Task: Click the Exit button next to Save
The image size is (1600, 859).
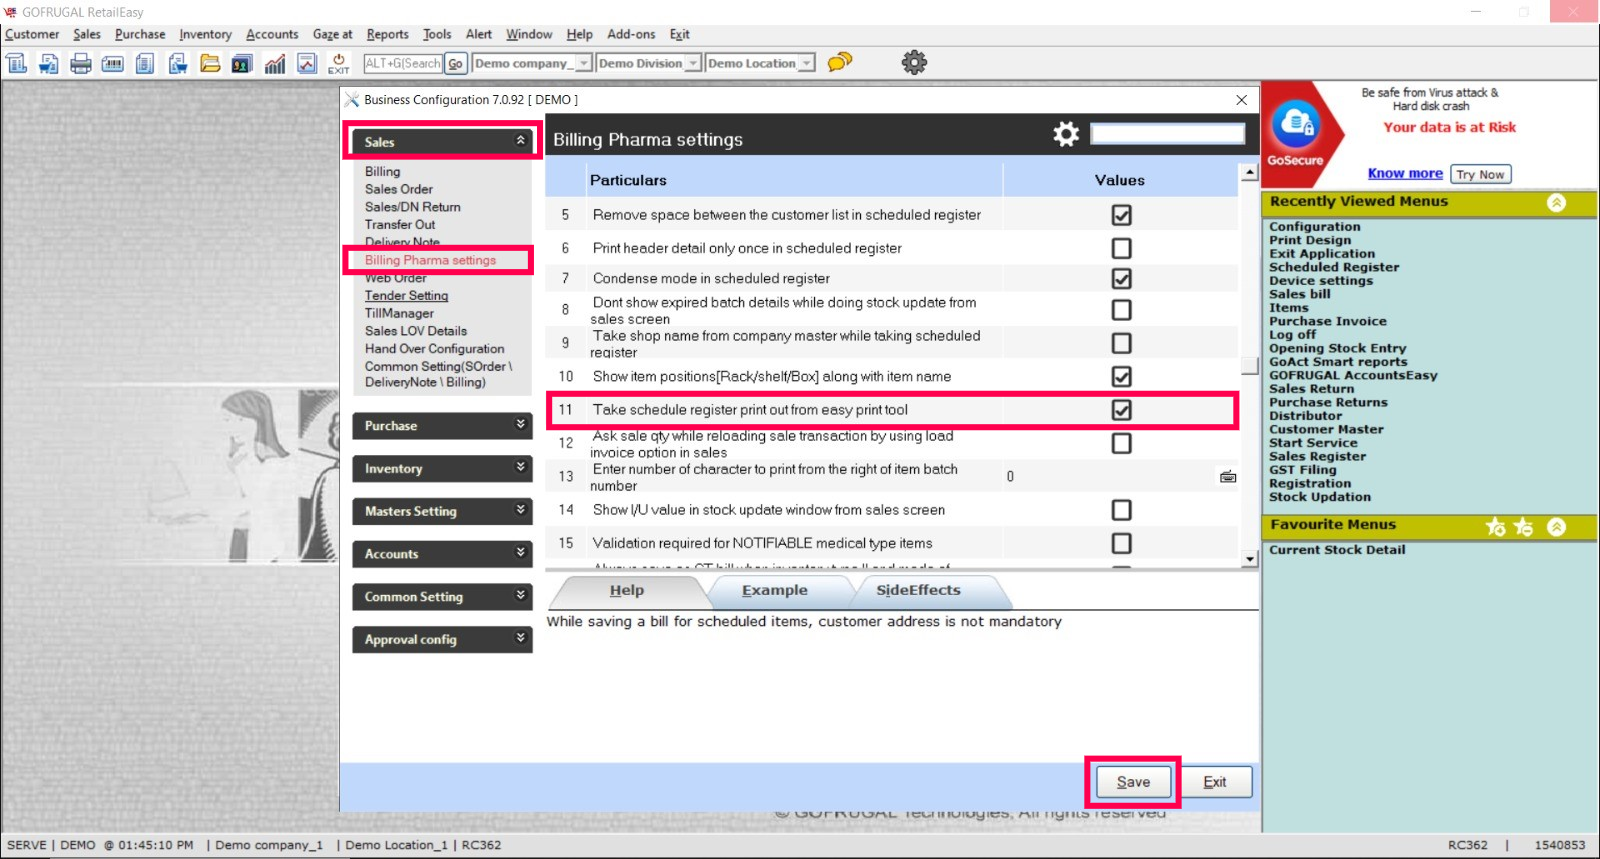Action: point(1215,782)
